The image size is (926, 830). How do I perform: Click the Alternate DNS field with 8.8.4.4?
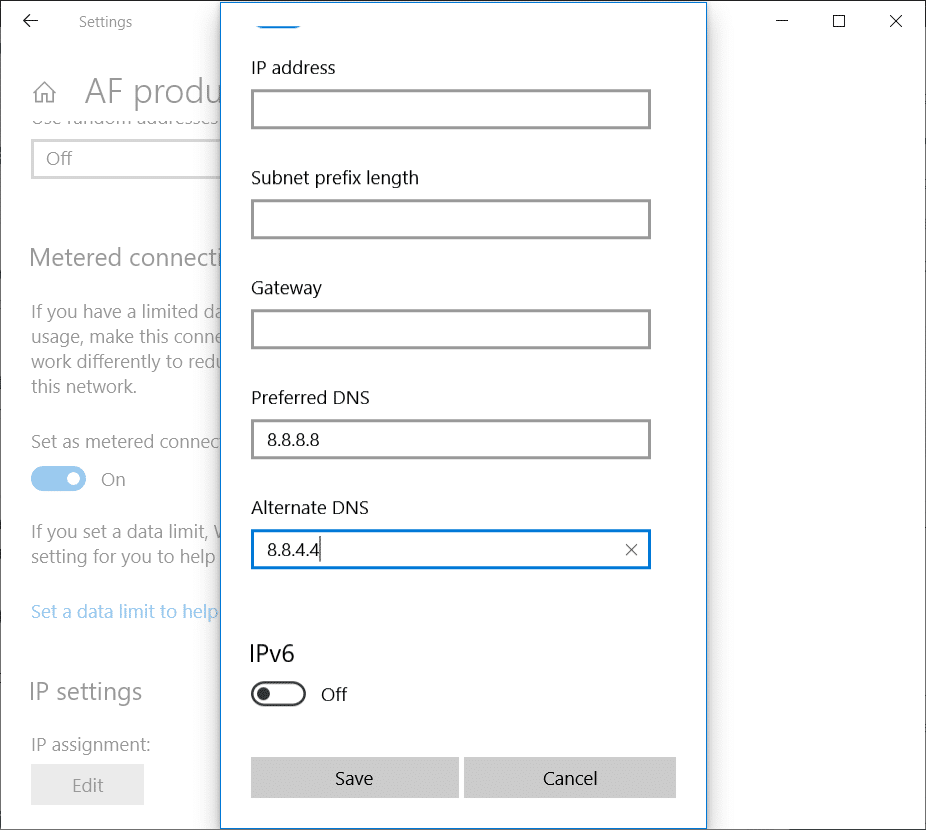coord(451,549)
